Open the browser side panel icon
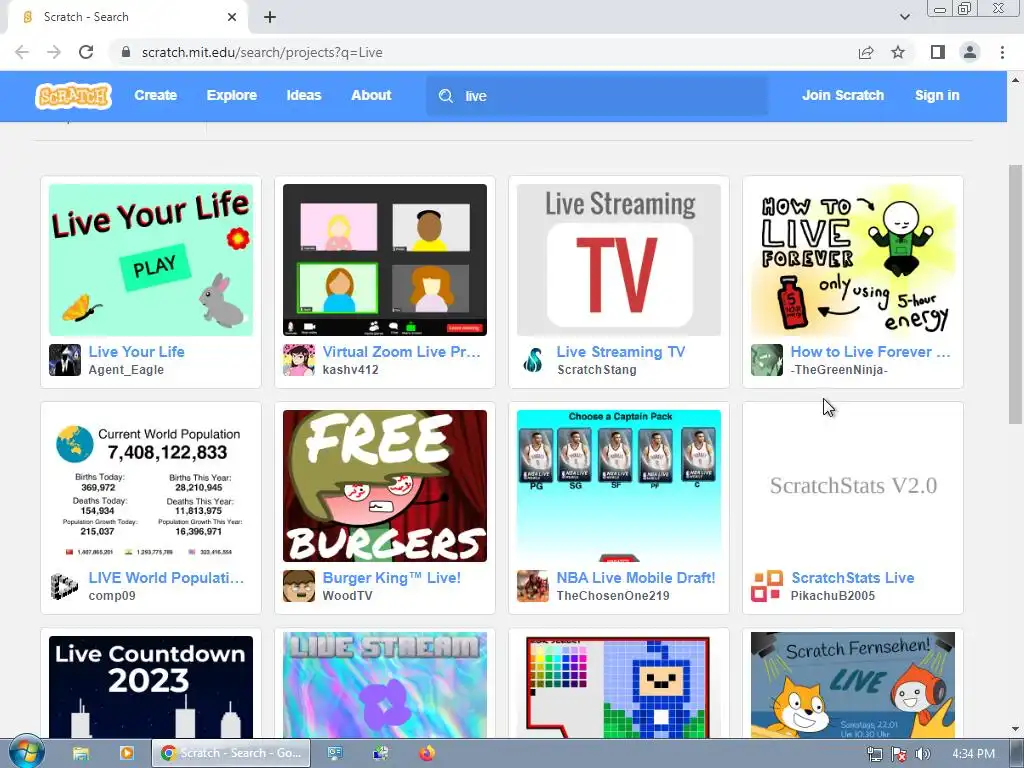This screenshot has width=1024, height=768. click(938, 52)
